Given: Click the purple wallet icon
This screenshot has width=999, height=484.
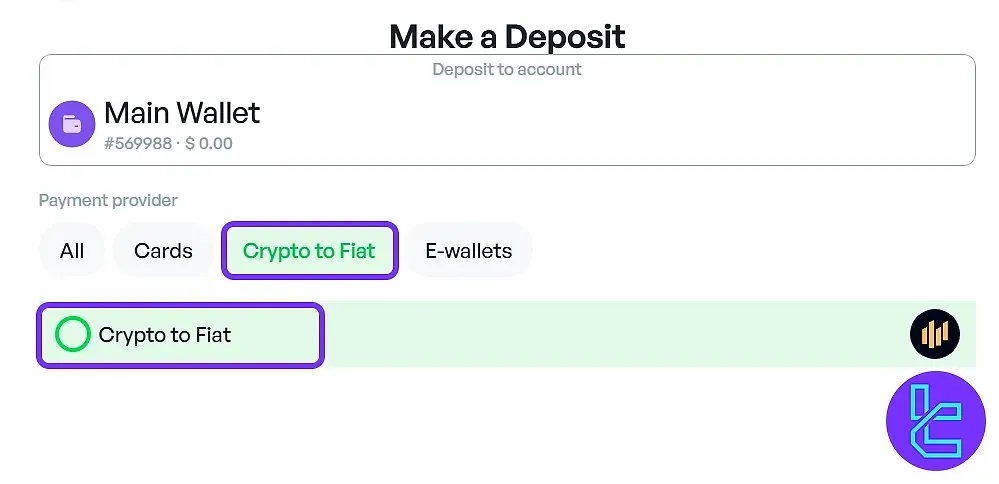Looking at the screenshot, I should pyautogui.click(x=71, y=124).
